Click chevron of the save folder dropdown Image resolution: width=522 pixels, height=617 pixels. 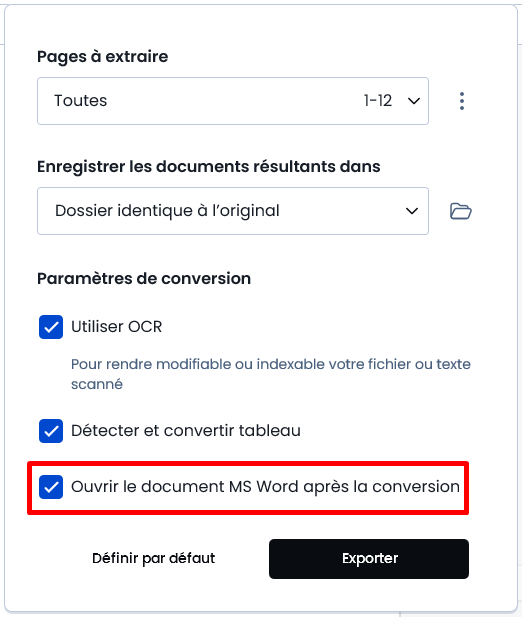[412, 211]
